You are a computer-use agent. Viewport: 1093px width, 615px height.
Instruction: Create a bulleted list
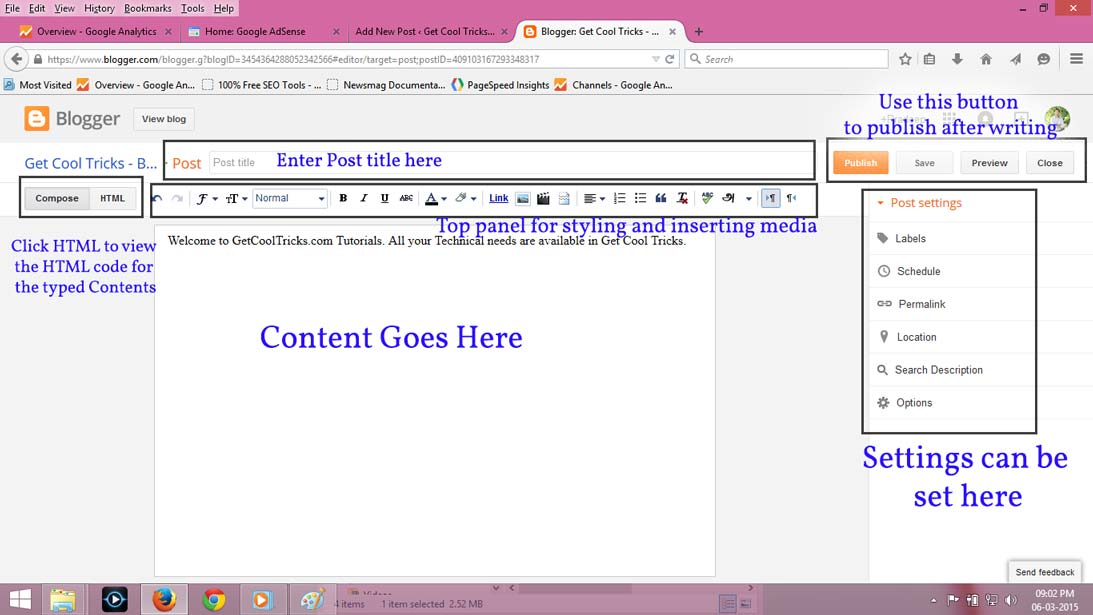click(x=640, y=198)
